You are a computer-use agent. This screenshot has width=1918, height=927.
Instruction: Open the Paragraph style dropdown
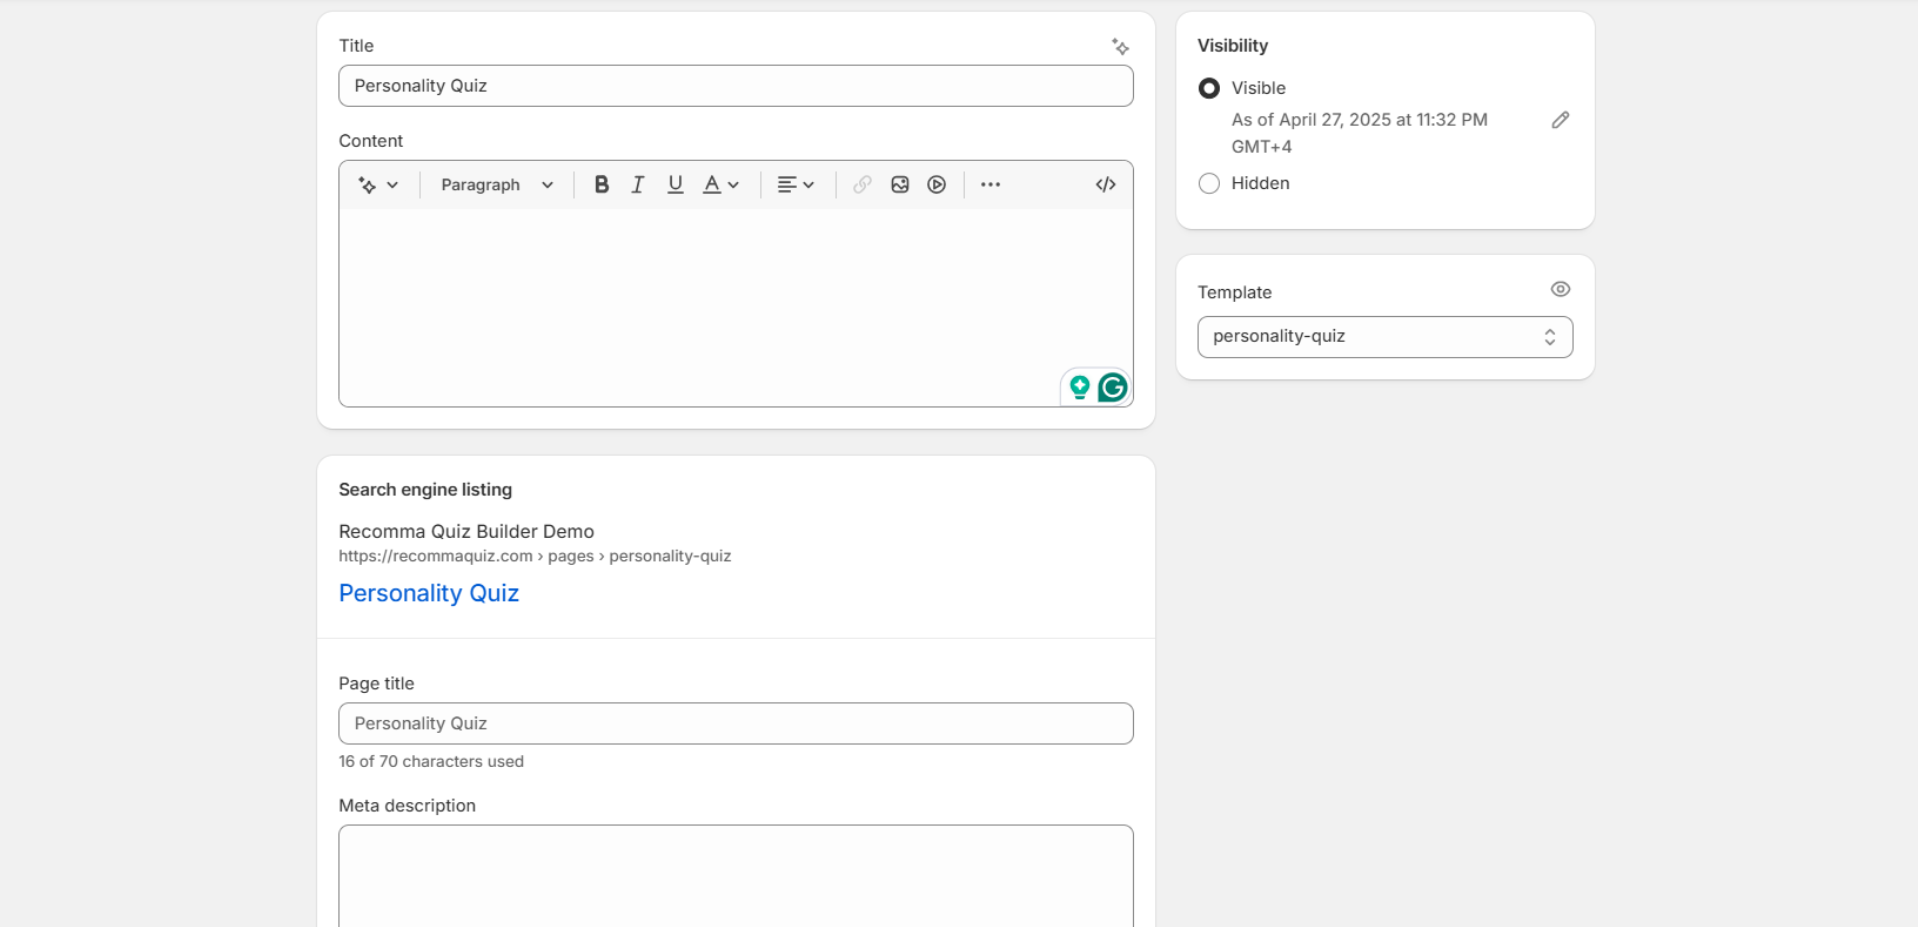496,185
